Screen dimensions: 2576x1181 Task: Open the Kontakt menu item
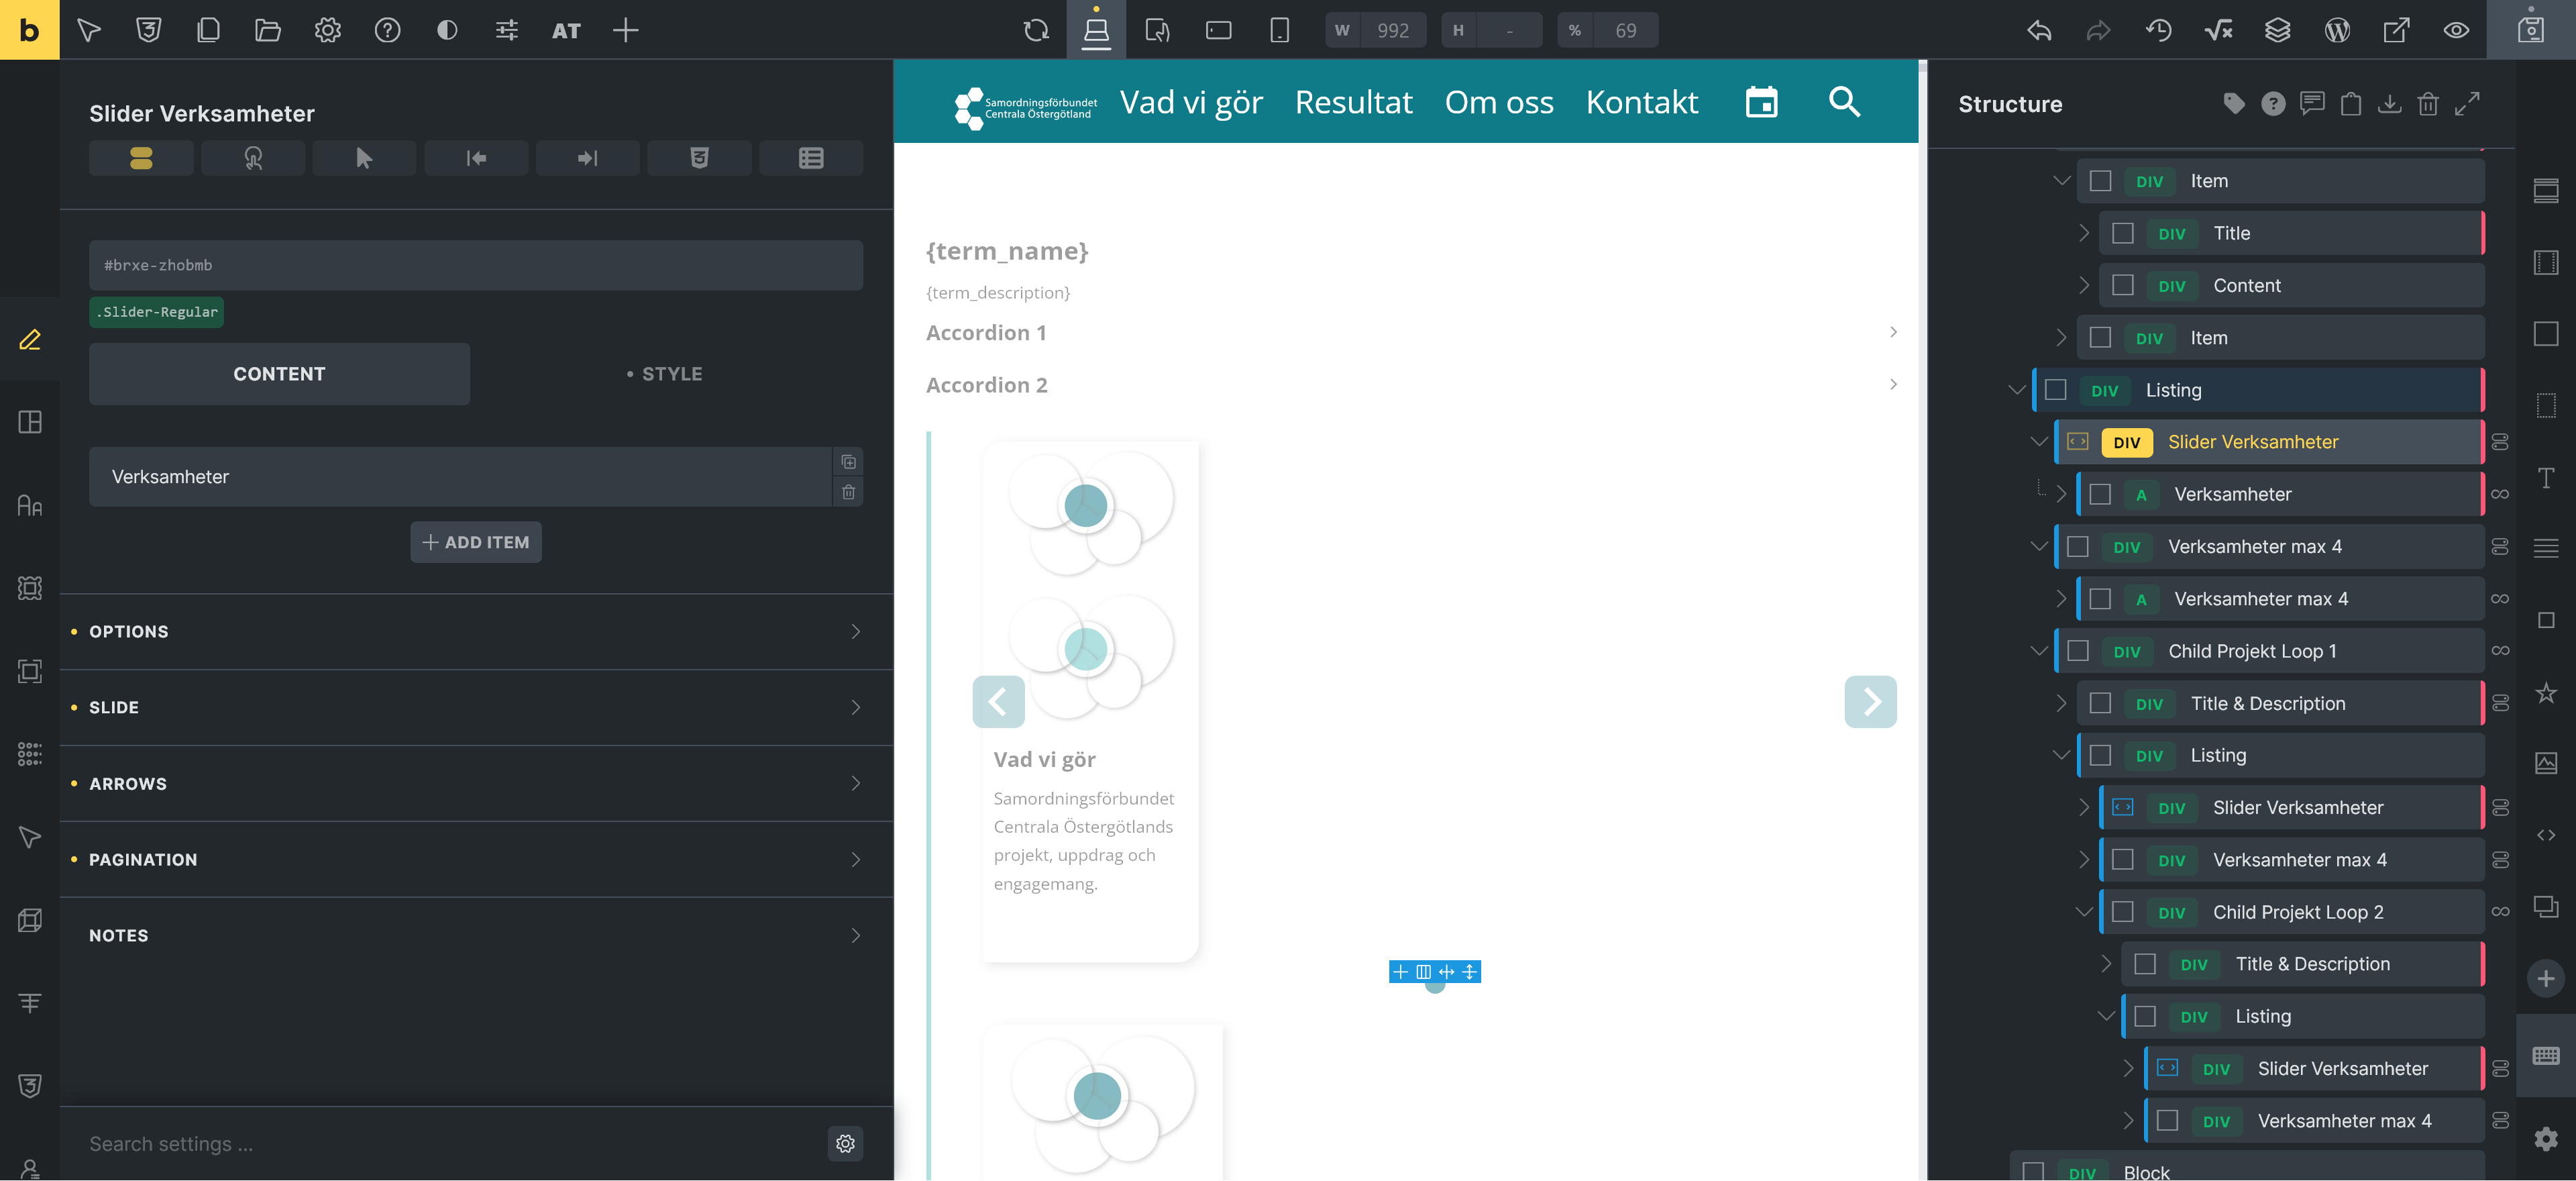(1641, 101)
